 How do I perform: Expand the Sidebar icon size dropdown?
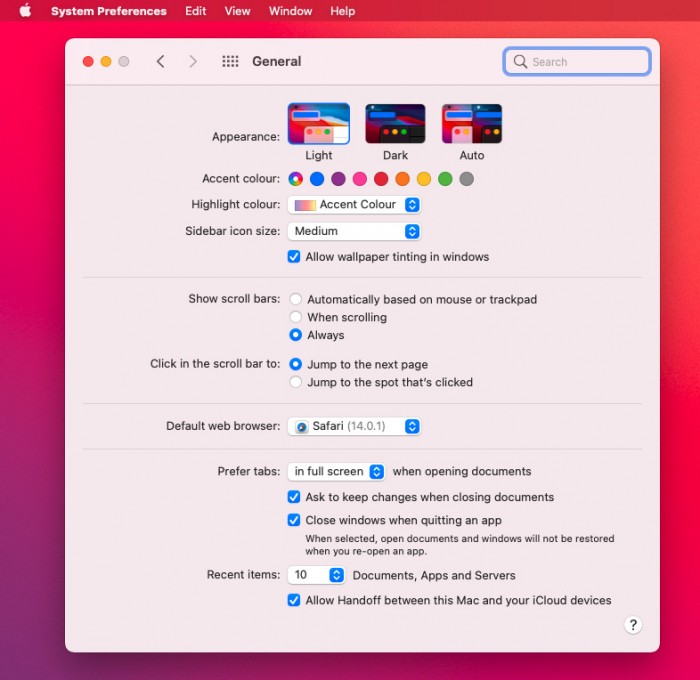(x=354, y=231)
